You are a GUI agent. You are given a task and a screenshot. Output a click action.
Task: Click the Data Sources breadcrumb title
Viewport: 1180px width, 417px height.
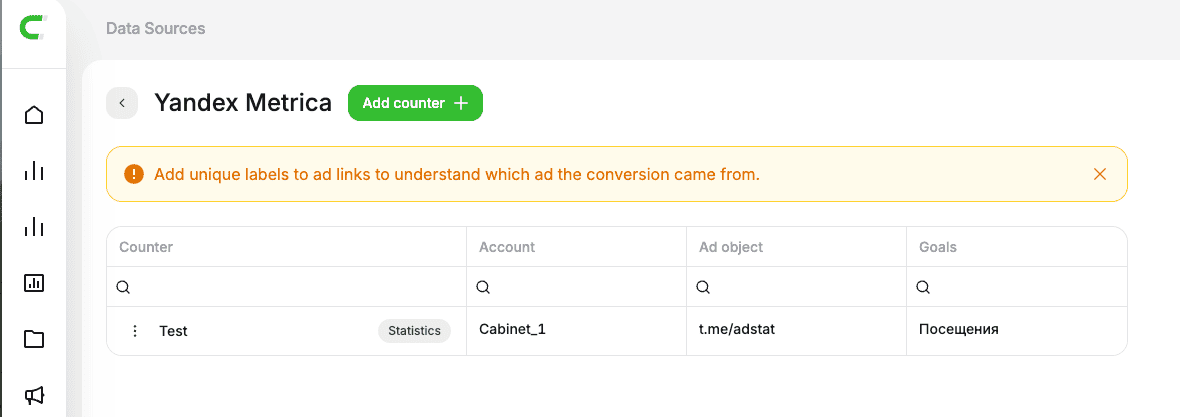(156, 29)
